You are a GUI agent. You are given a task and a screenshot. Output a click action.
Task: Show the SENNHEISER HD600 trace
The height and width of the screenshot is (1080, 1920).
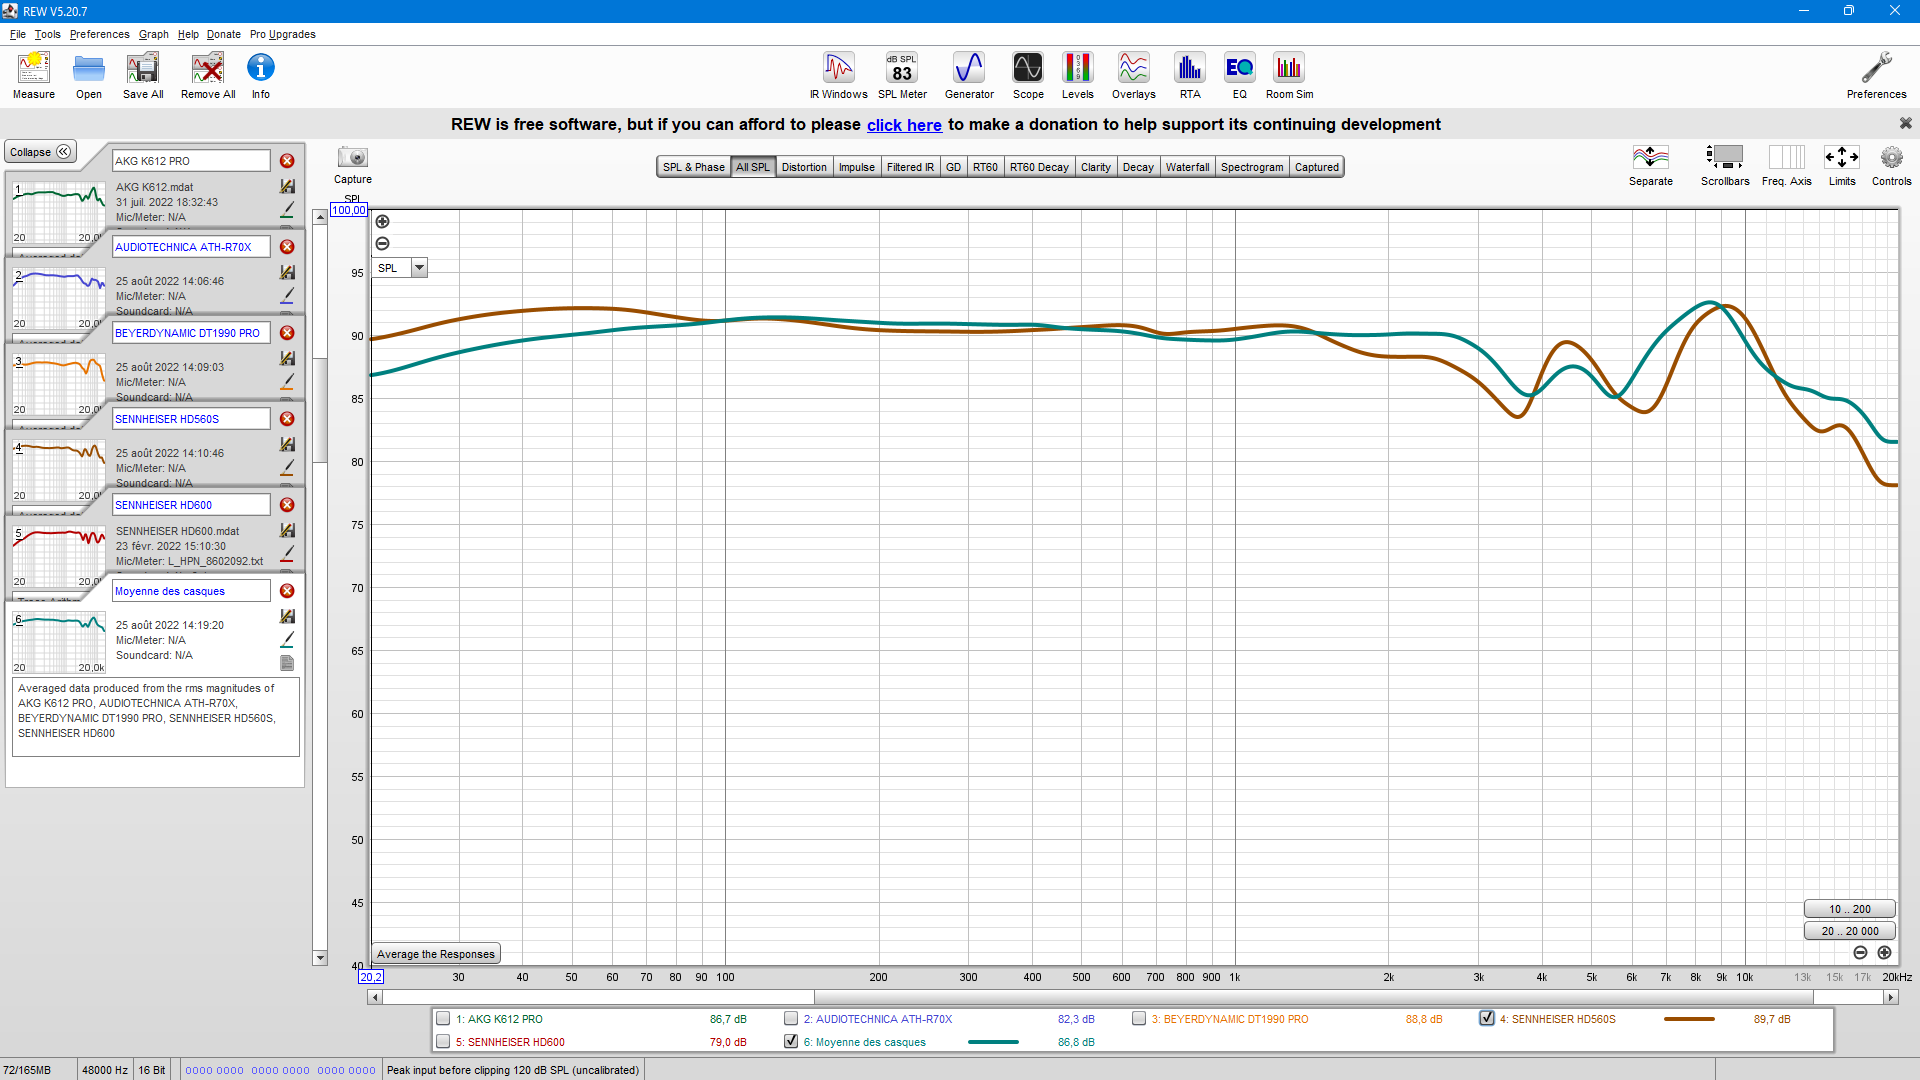coord(443,1042)
